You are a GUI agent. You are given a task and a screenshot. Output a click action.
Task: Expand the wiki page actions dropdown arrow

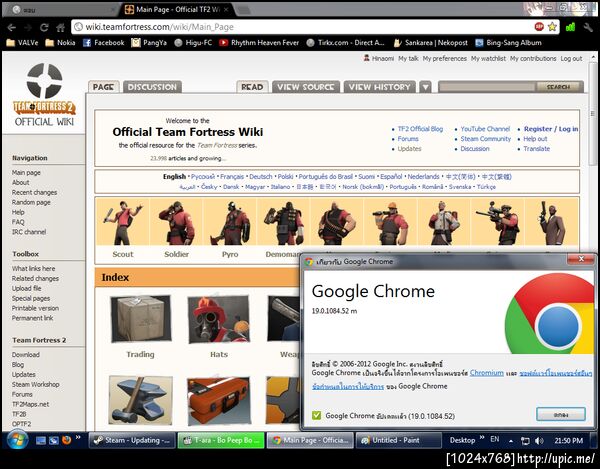pos(425,87)
